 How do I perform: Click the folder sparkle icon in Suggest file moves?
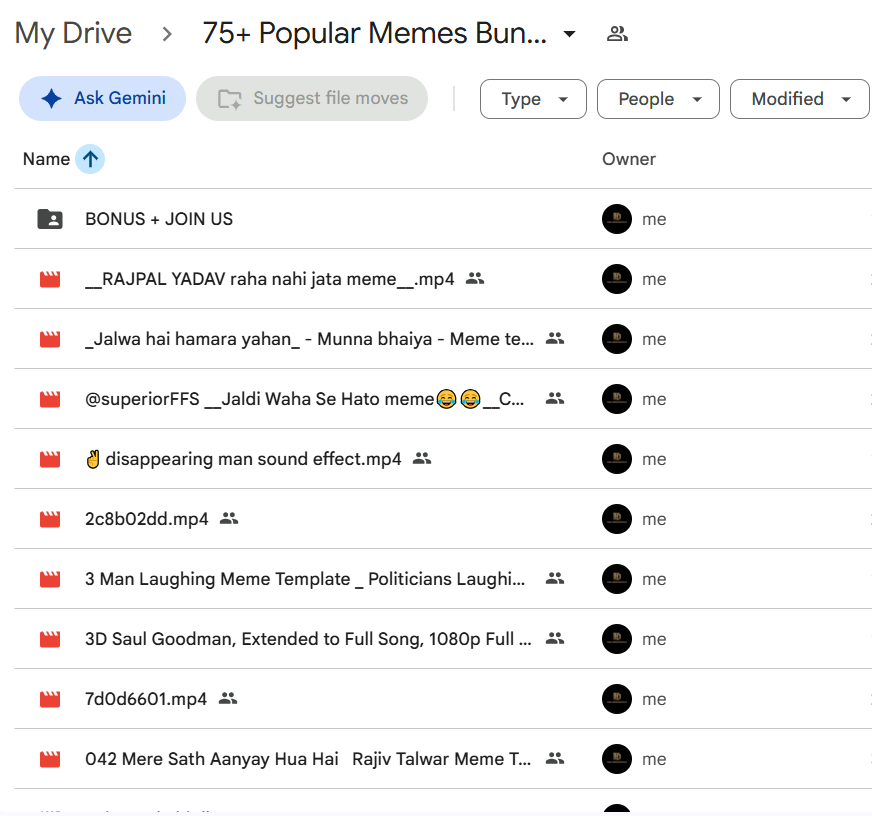pyautogui.click(x=230, y=99)
